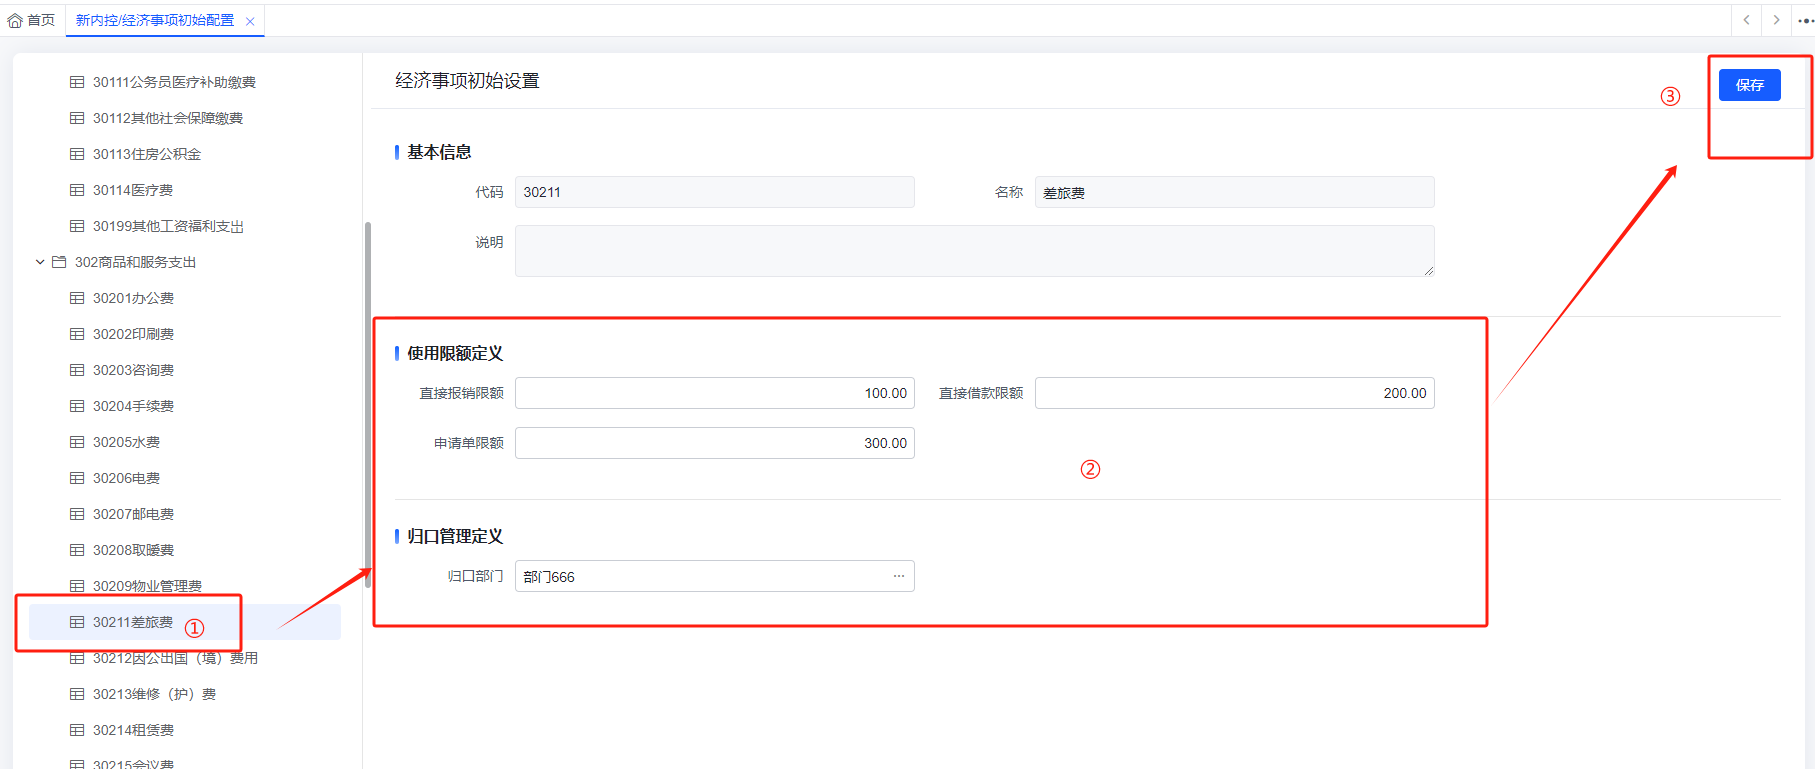Select the 新内控/经济事项初始配置 tab

tap(156, 20)
